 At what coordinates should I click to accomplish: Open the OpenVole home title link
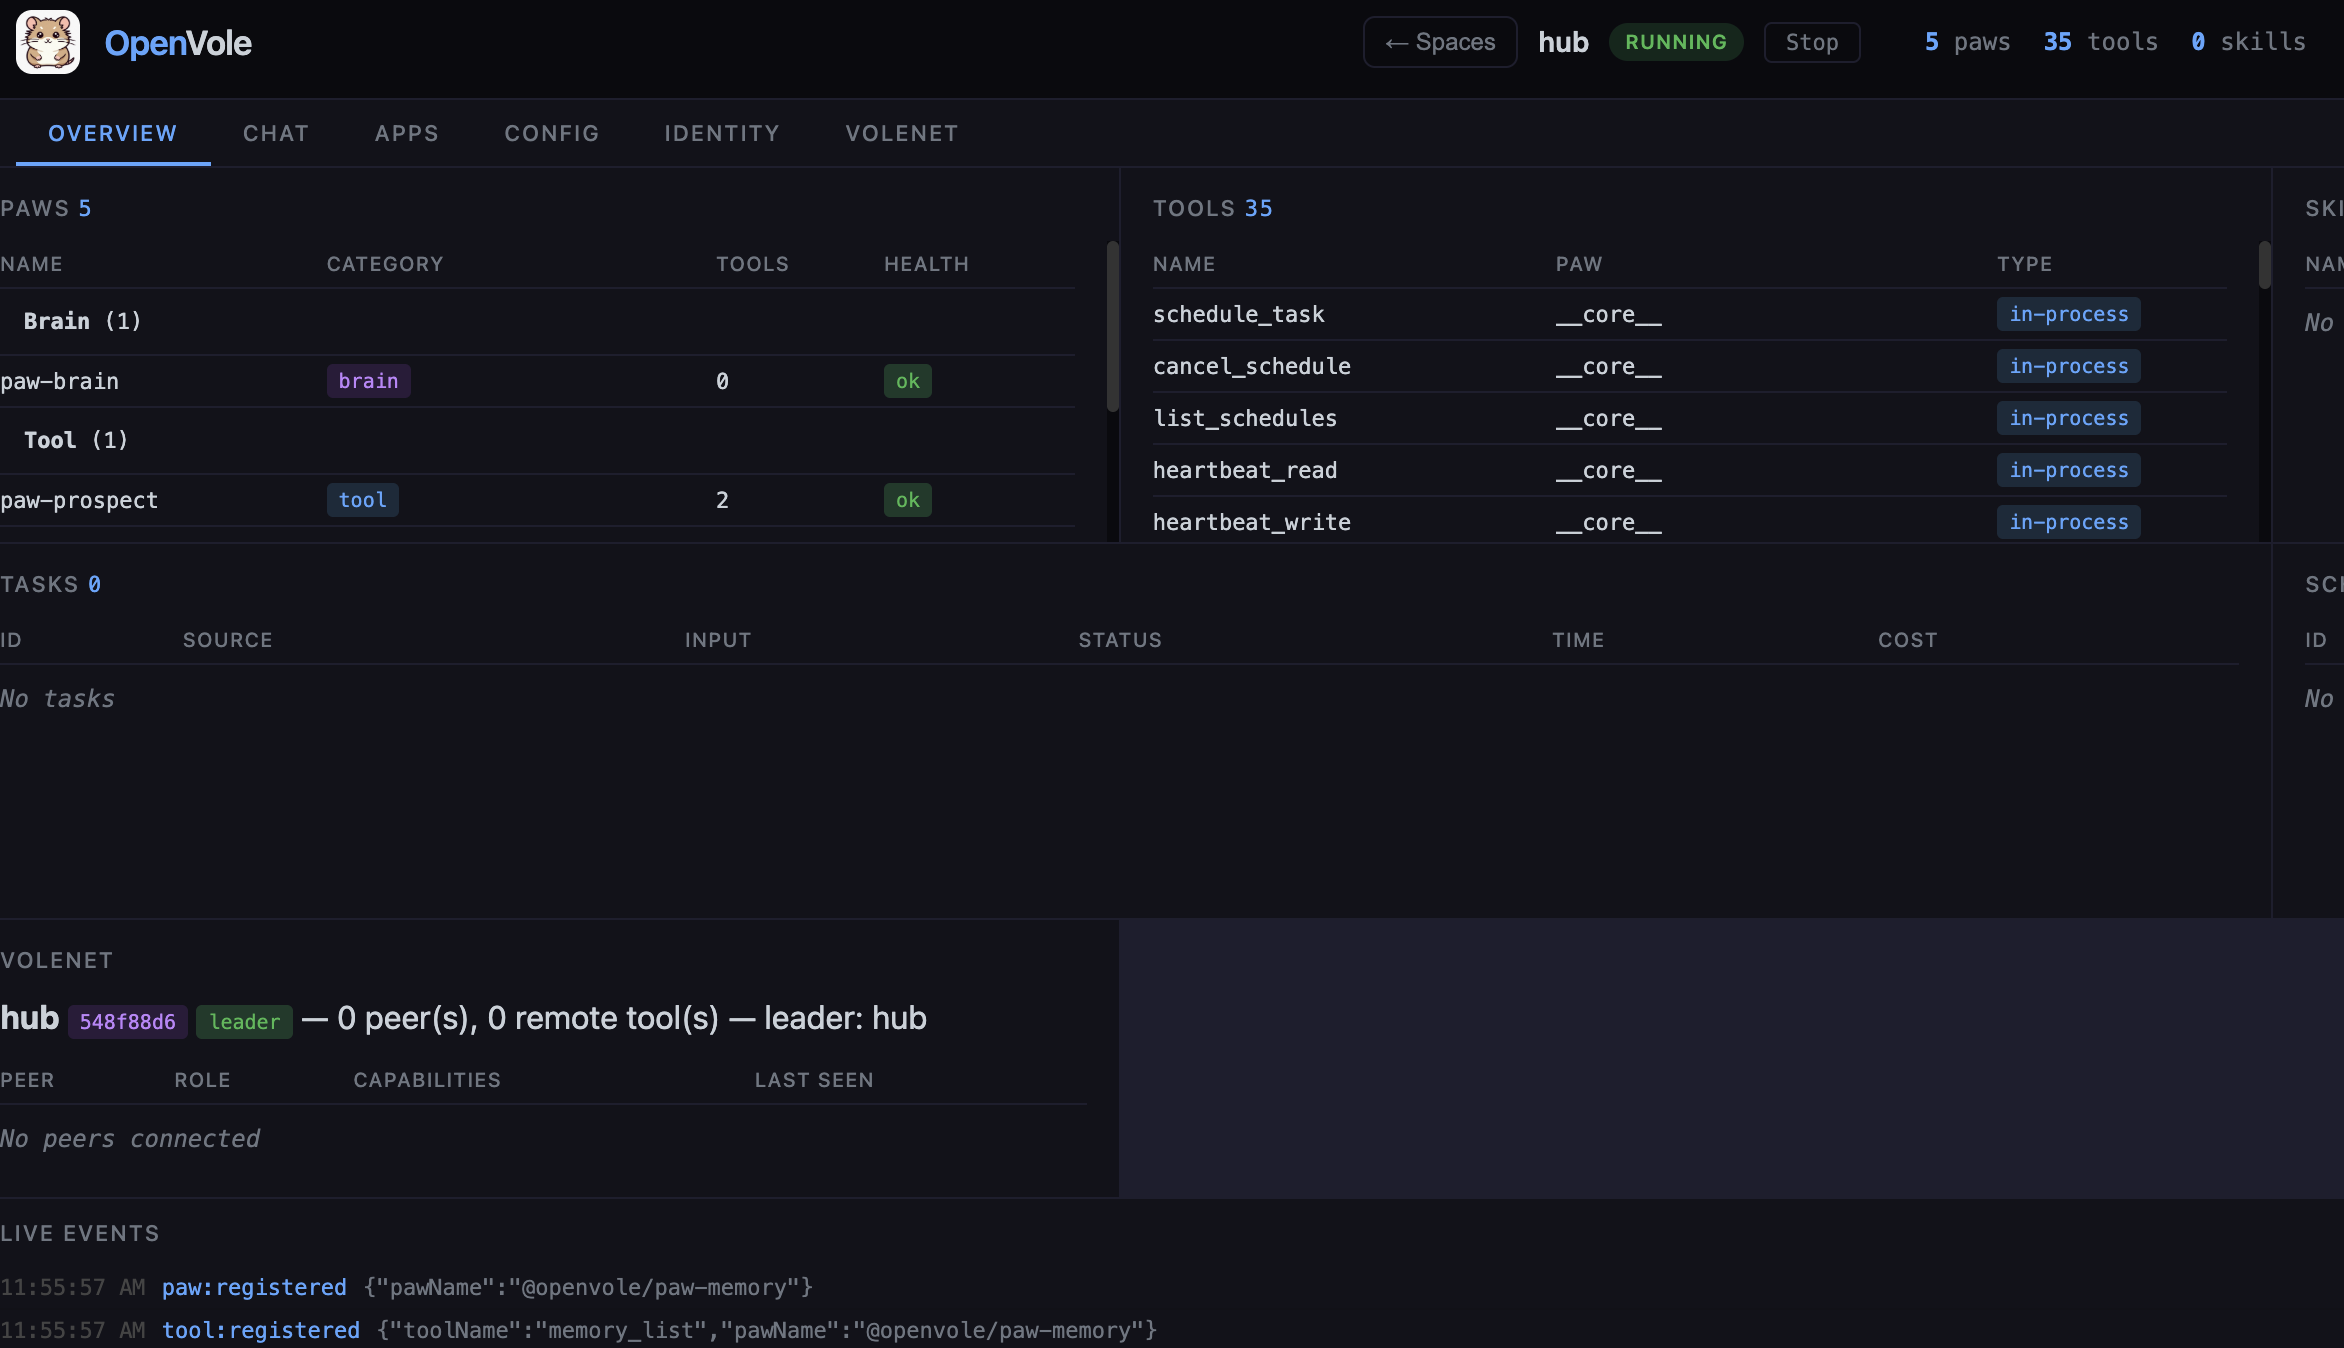point(178,43)
